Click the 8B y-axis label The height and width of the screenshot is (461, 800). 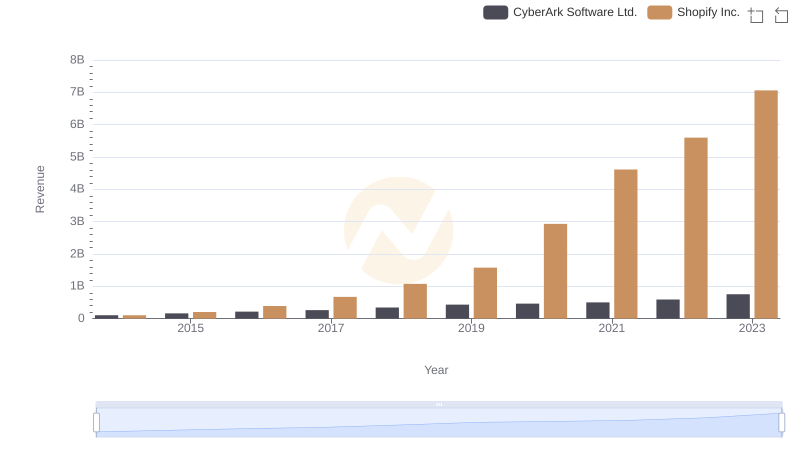(77, 60)
